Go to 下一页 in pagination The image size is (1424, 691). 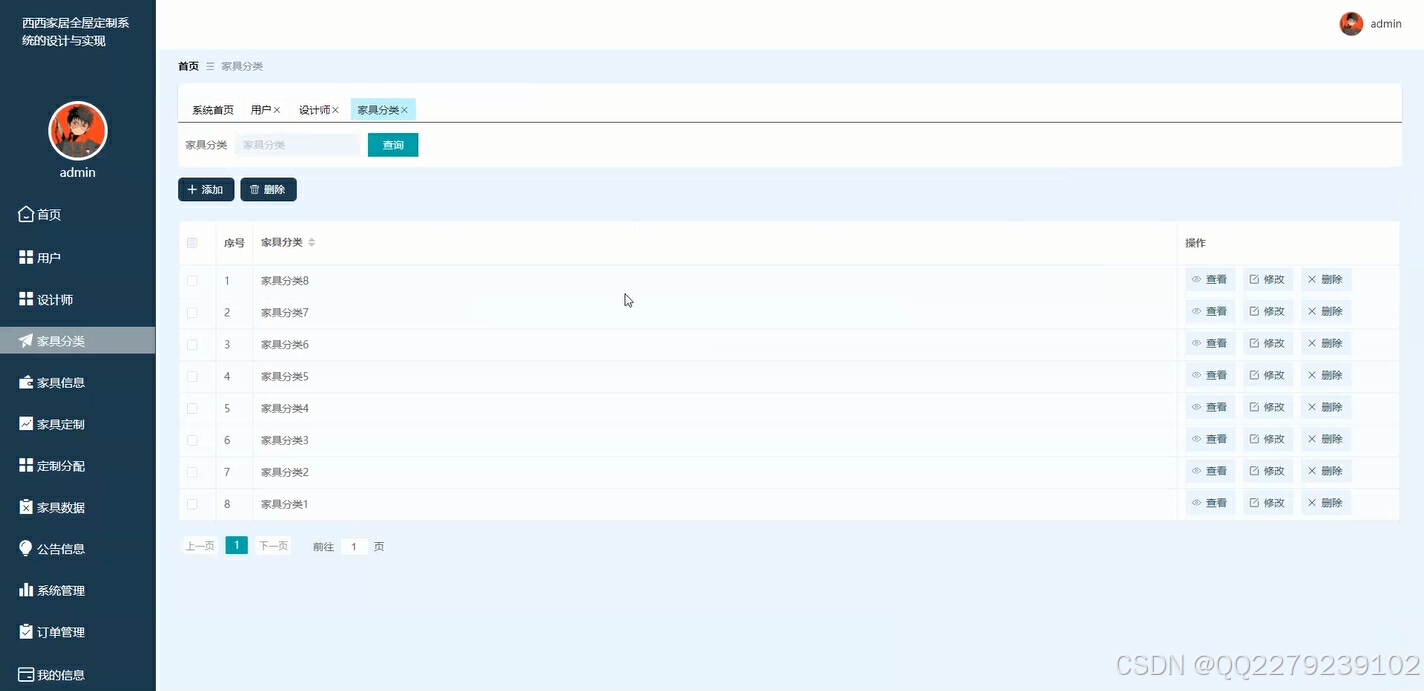click(272, 546)
